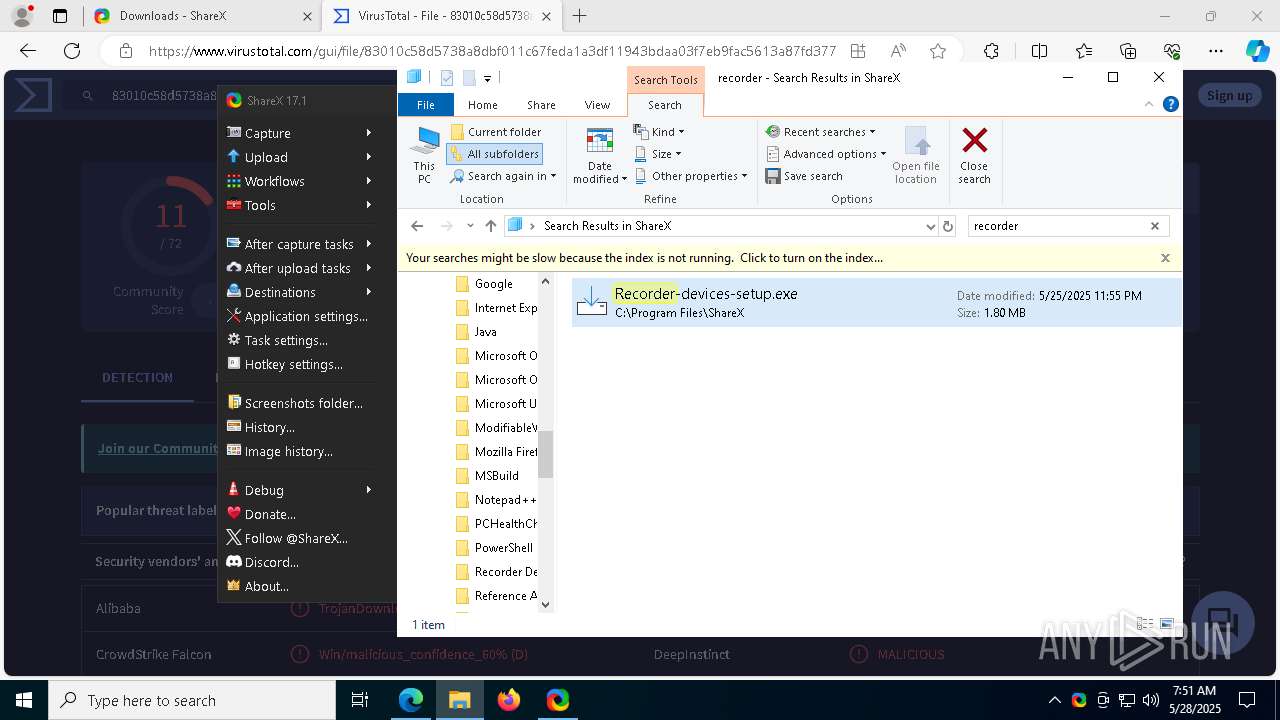Open the Debug submenu

(x=297, y=490)
